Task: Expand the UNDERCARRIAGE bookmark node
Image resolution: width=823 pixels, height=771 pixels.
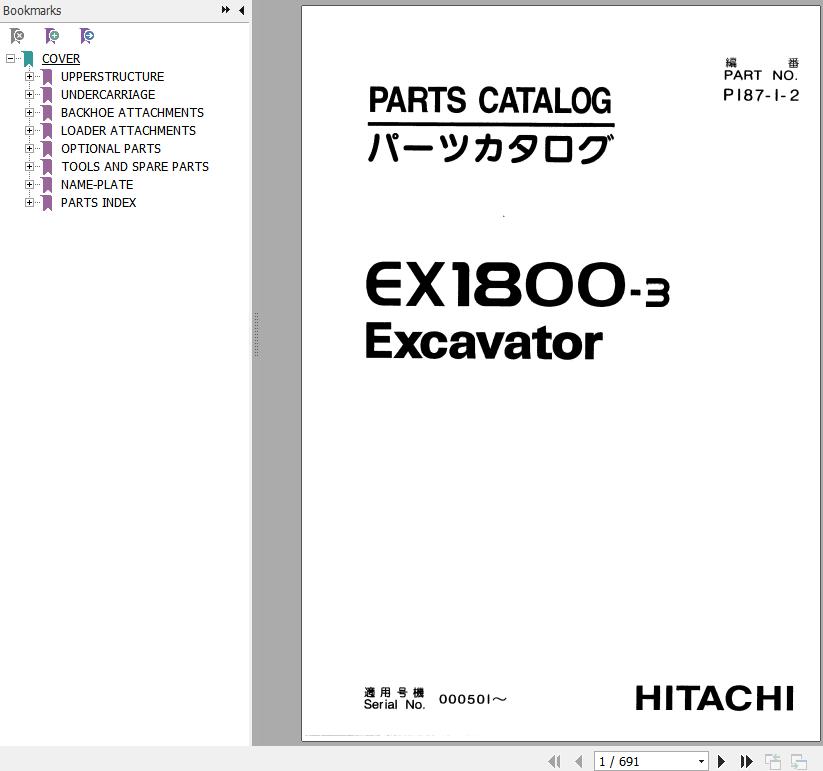Action: click(x=29, y=94)
